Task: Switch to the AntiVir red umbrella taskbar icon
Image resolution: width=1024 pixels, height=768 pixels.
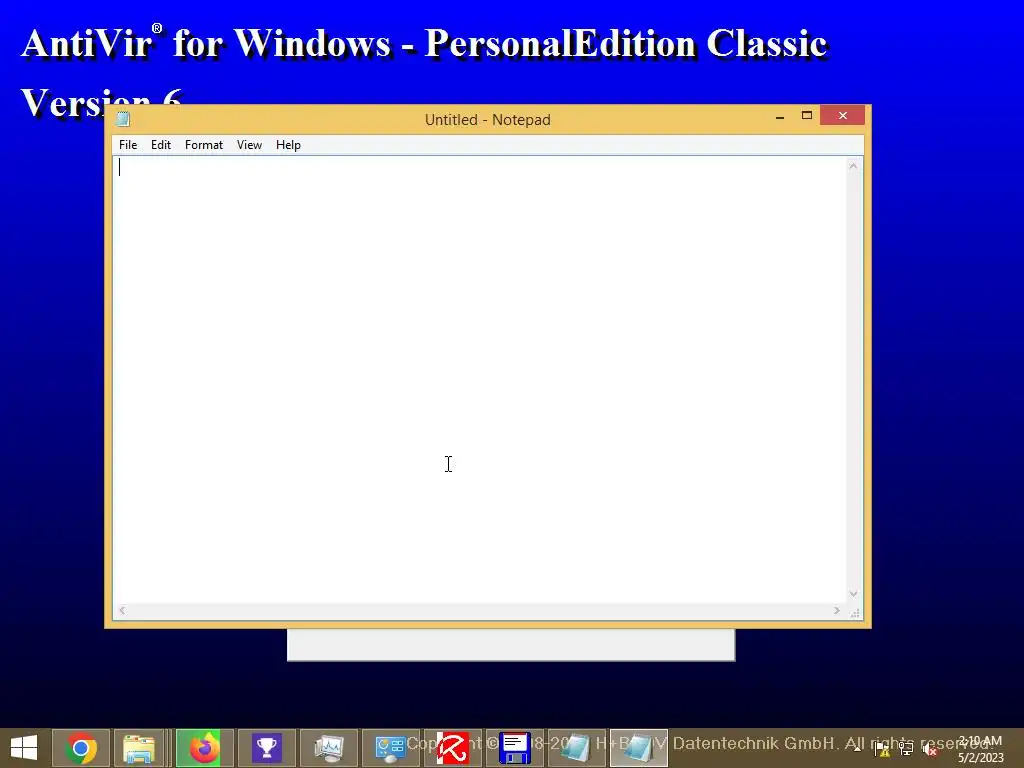Action: [453, 748]
